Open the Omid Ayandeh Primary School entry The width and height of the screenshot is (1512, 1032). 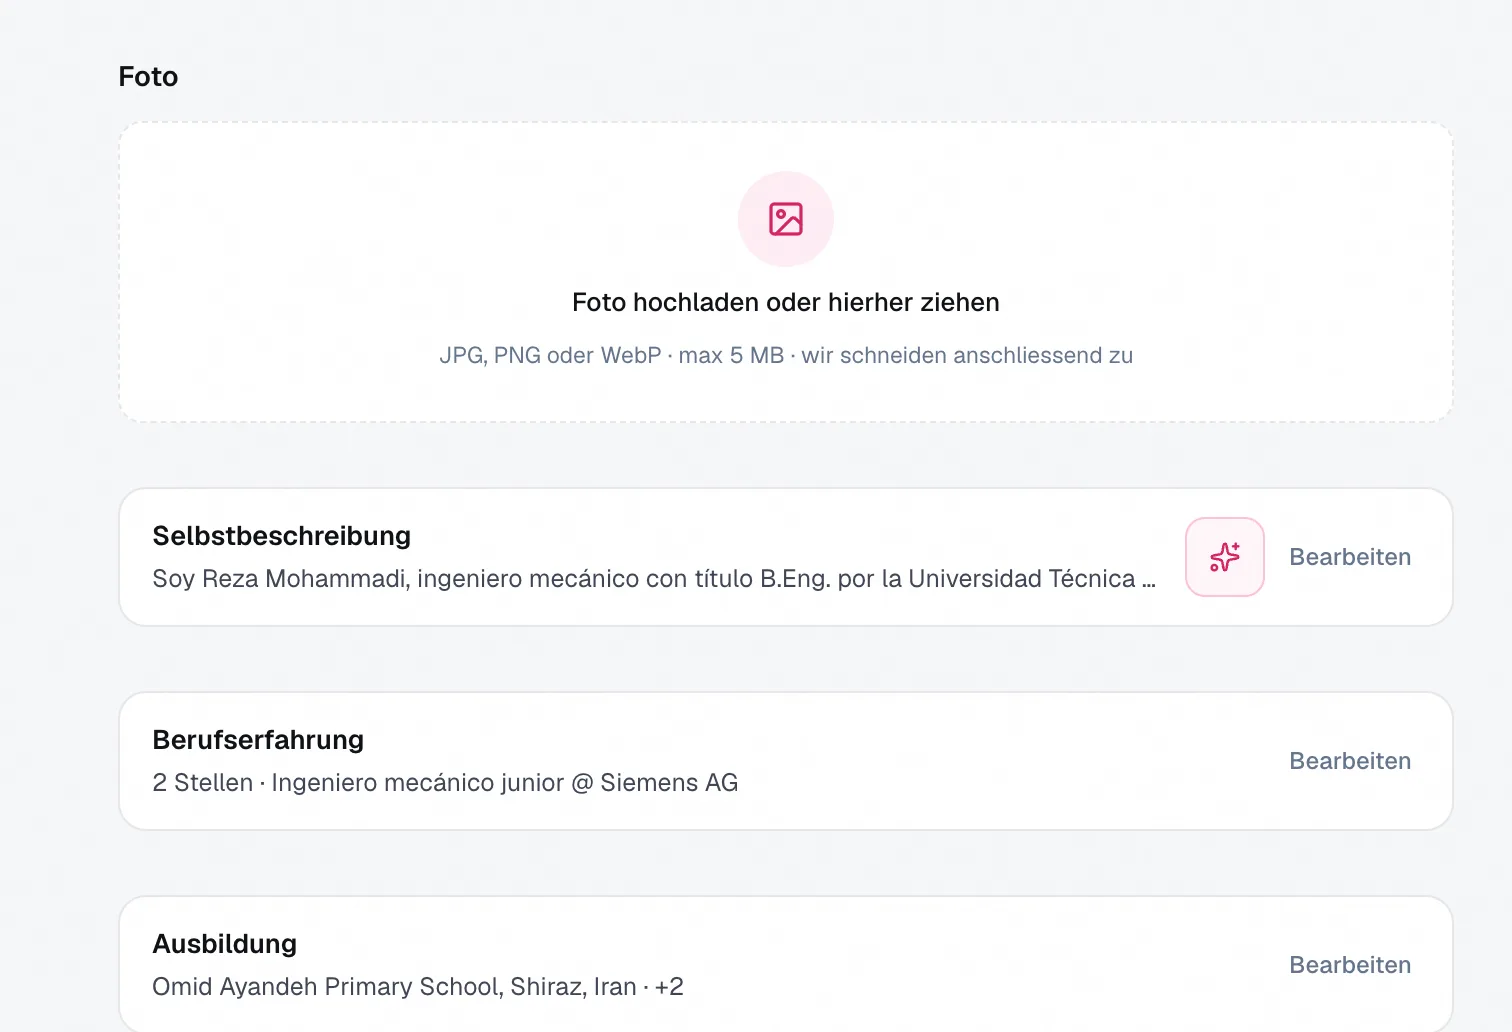394,987
